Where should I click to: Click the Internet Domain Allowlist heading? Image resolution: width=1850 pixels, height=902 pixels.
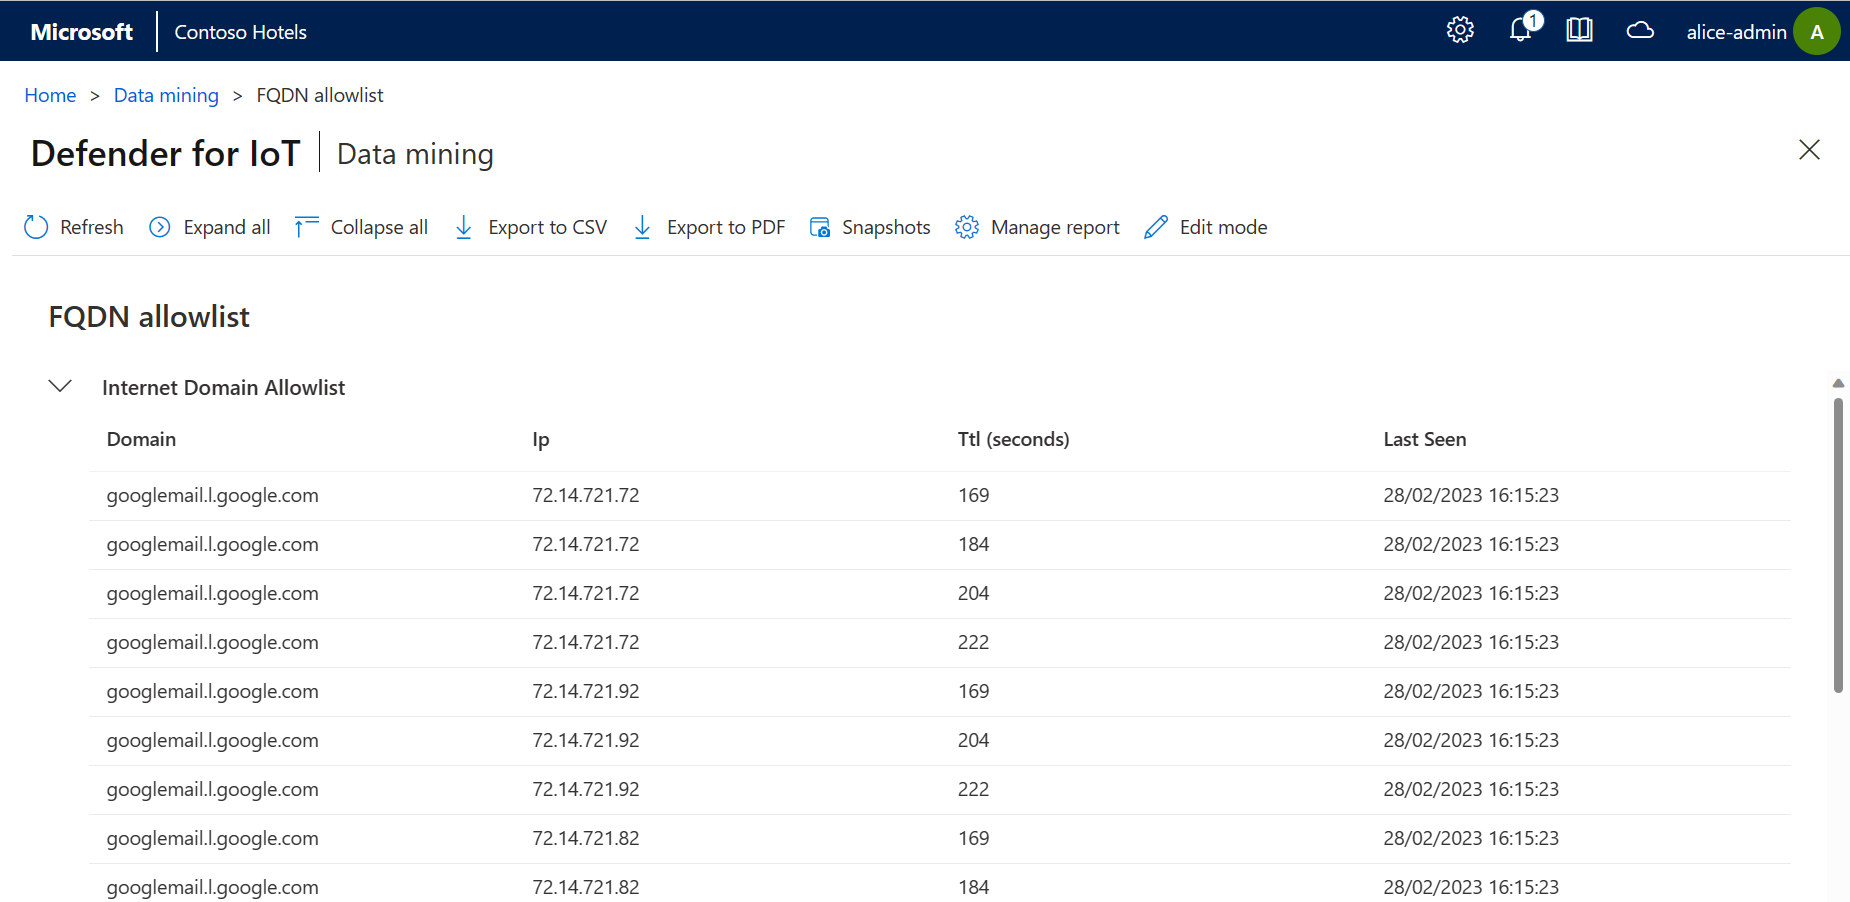[x=224, y=387]
